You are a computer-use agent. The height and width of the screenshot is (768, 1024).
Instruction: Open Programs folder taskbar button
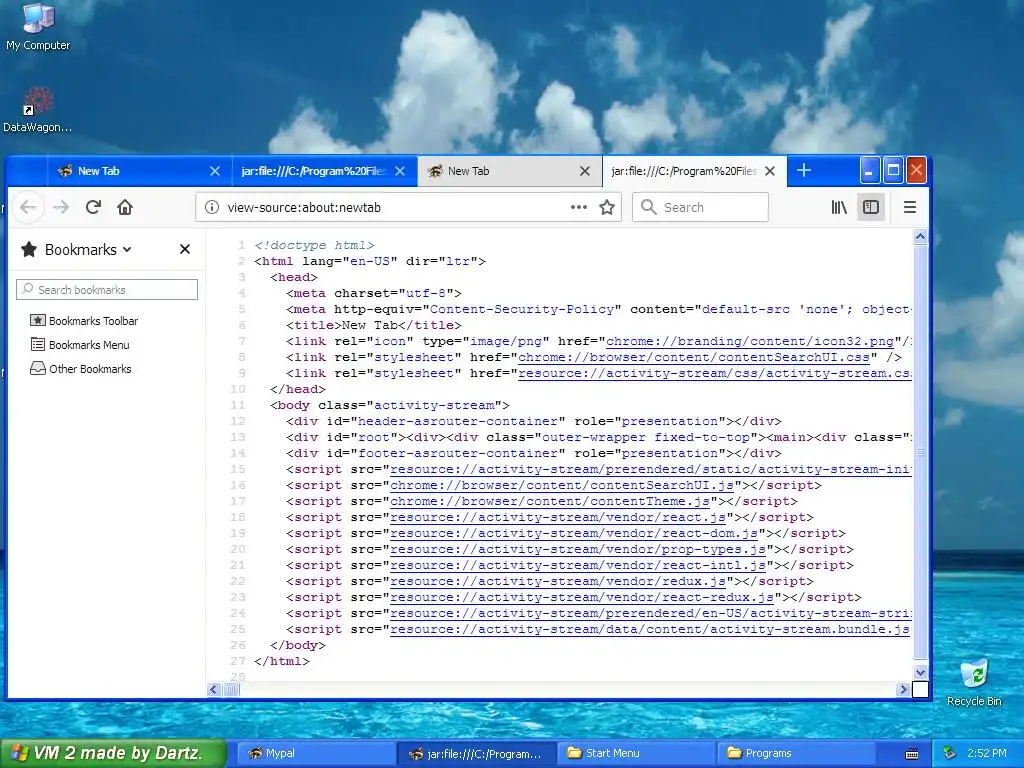click(x=796, y=753)
